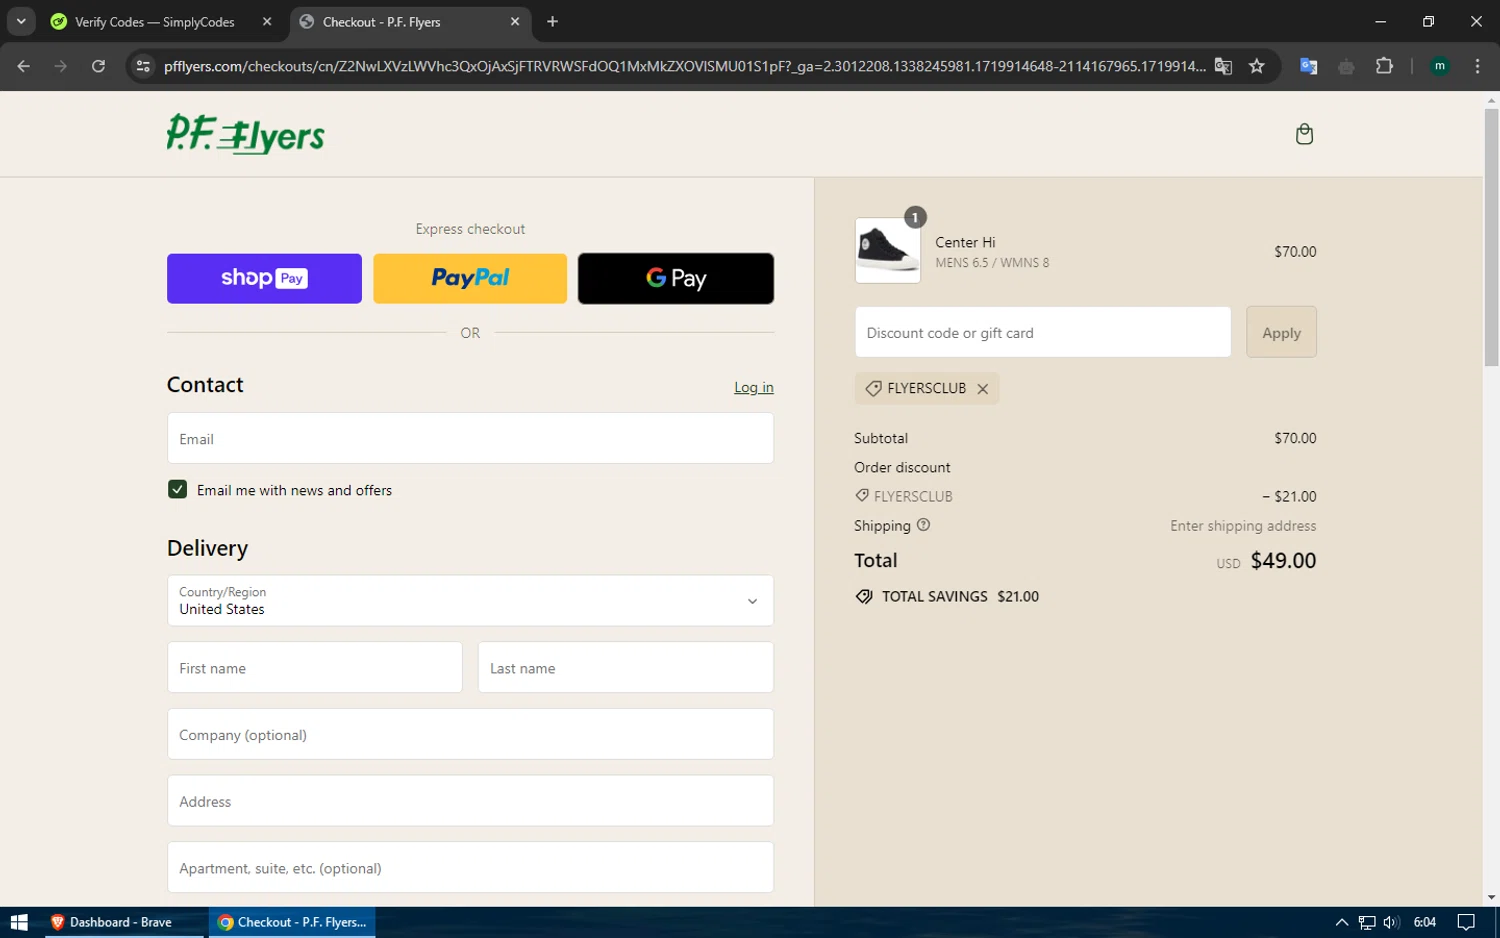Open the tab search dropdown arrow
Viewport: 1500px width, 938px height.
tap(21, 21)
